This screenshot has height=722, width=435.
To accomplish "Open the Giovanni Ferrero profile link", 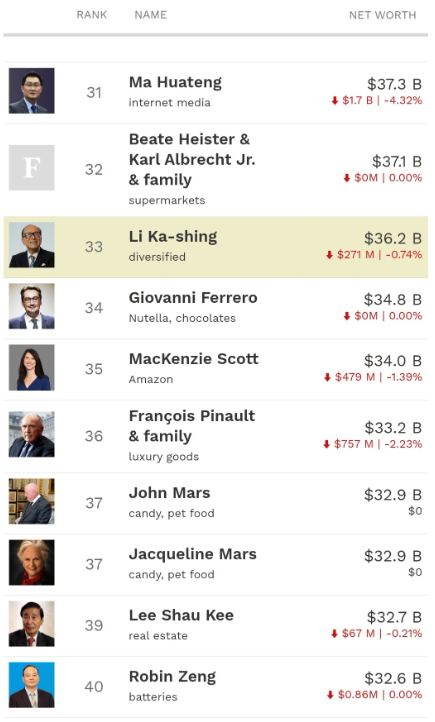I will [193, 297].
